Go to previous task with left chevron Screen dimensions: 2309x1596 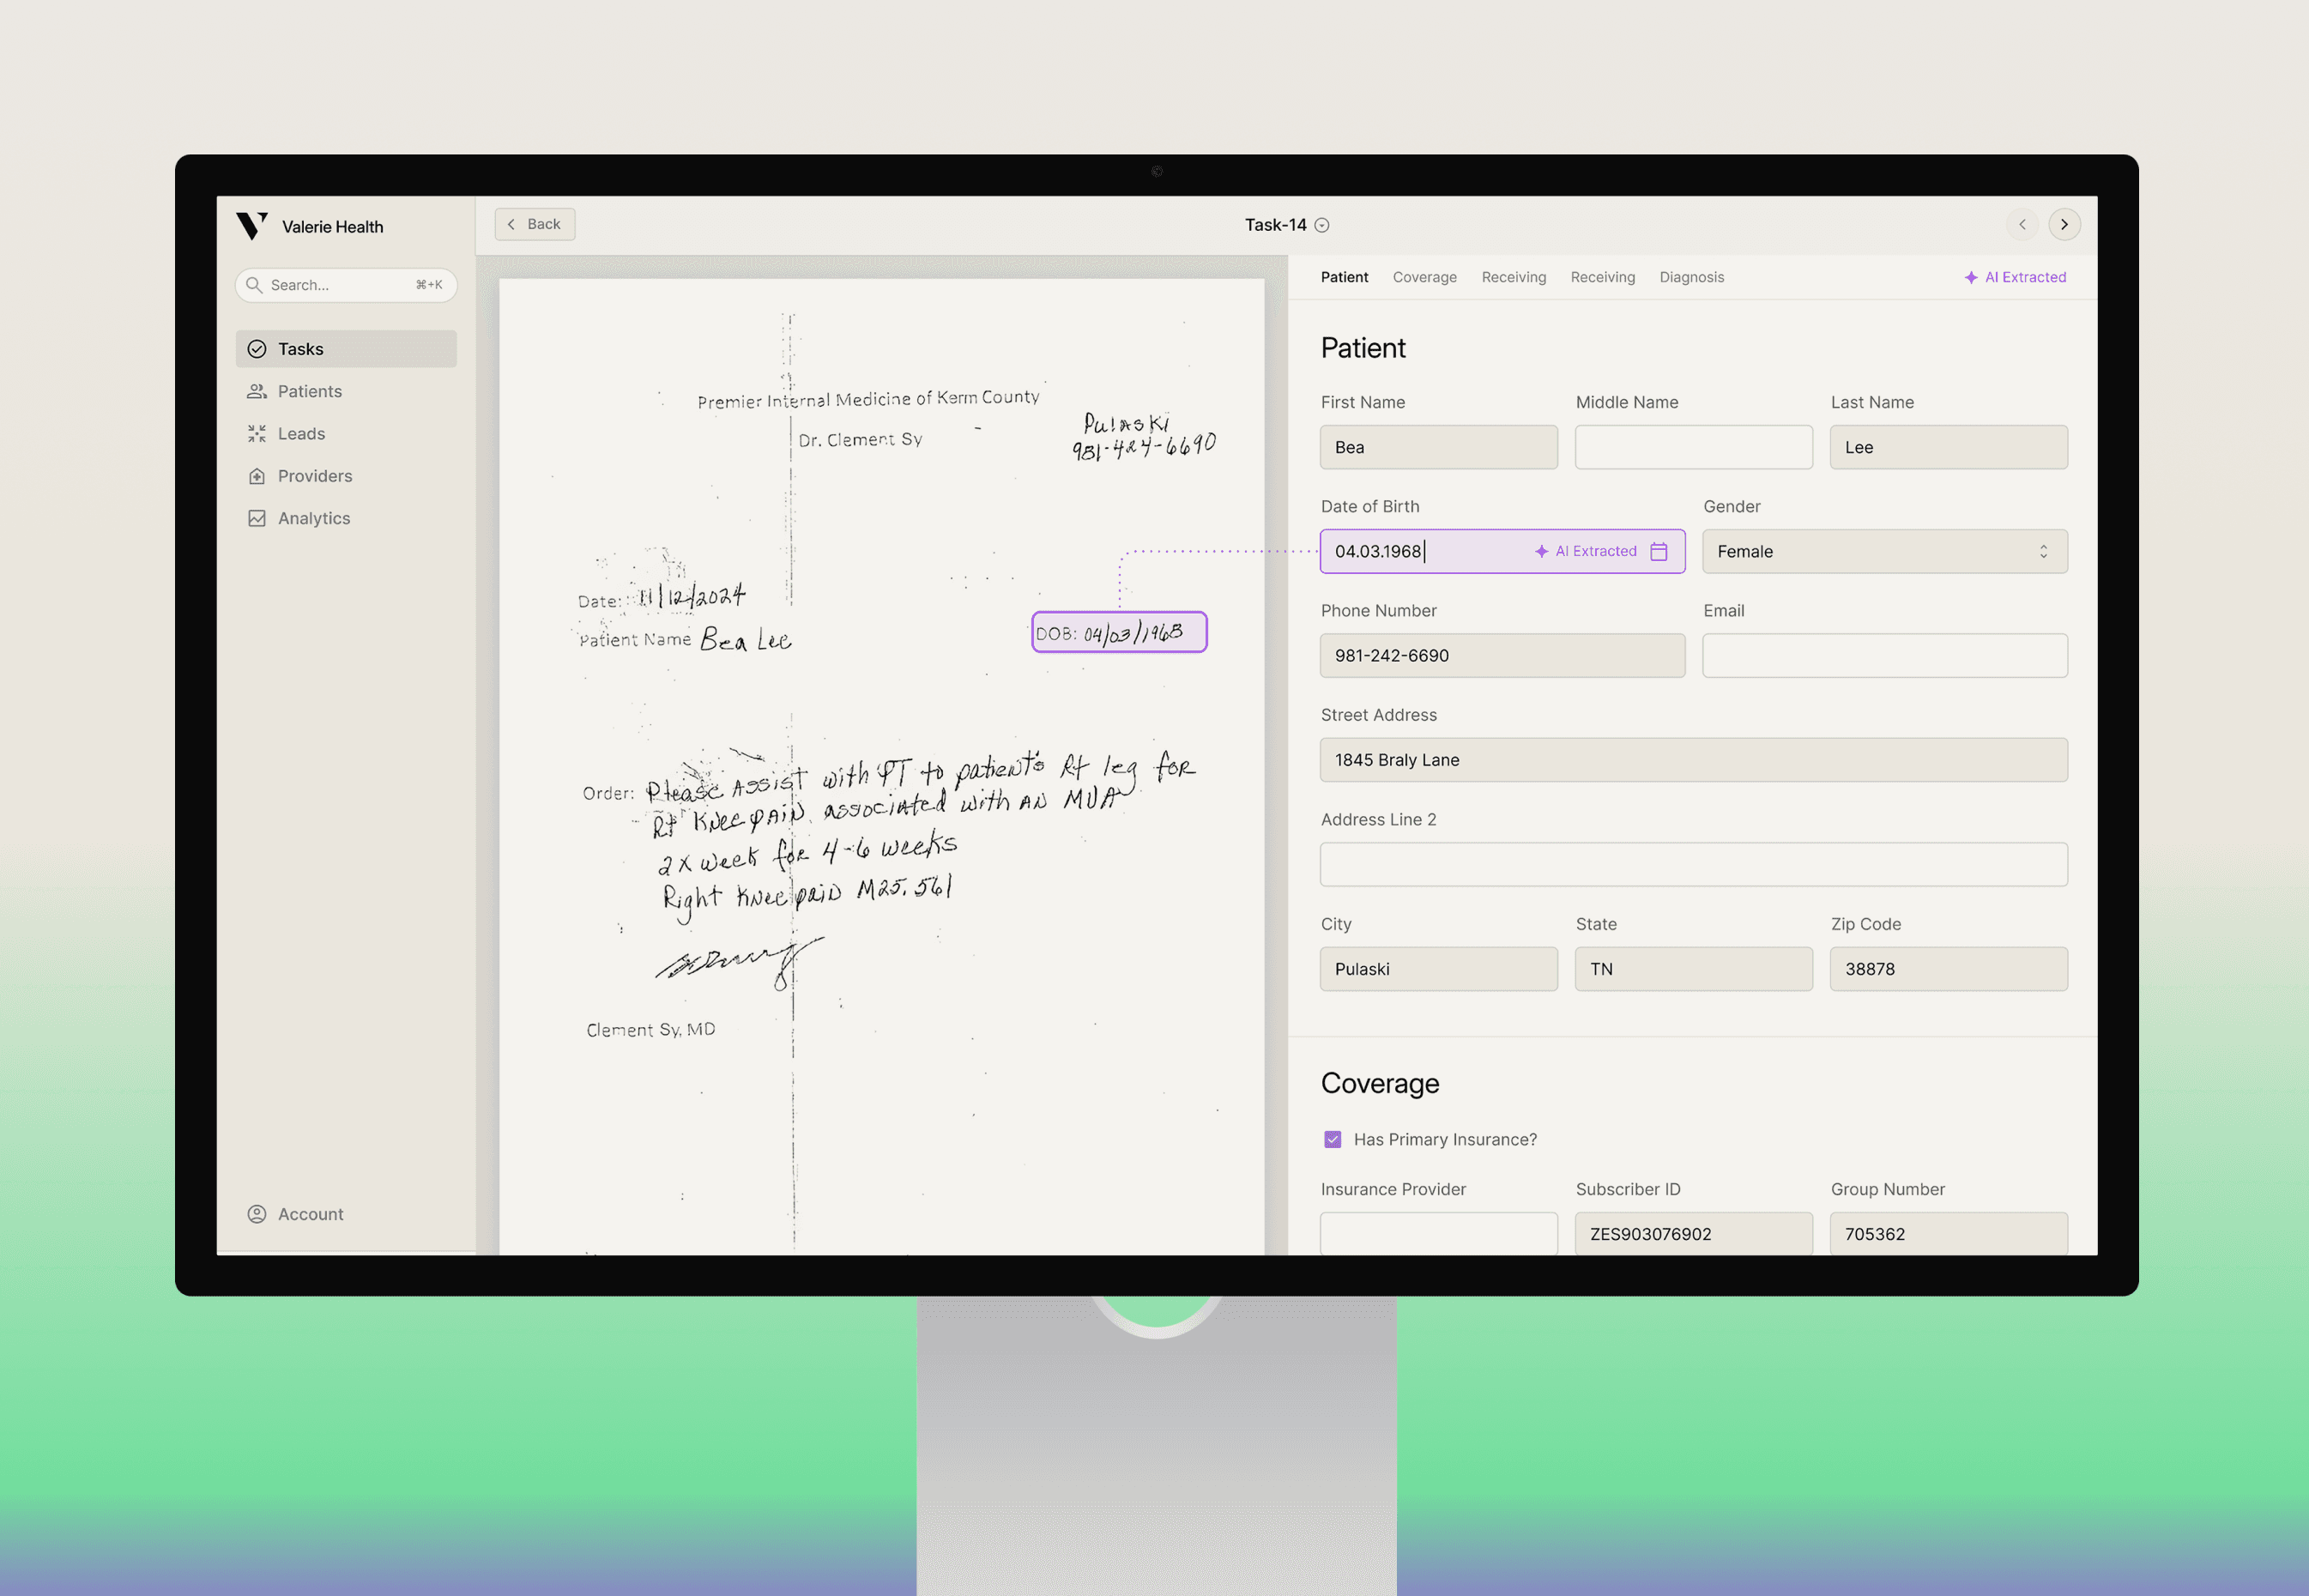point(2022,225)
